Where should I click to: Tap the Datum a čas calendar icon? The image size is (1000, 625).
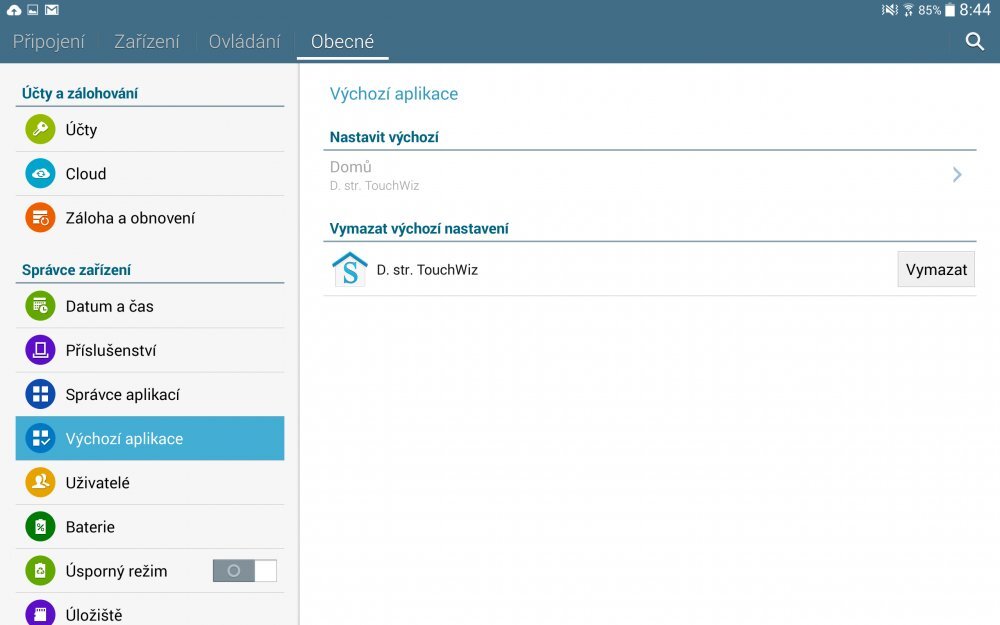point(40,307)
